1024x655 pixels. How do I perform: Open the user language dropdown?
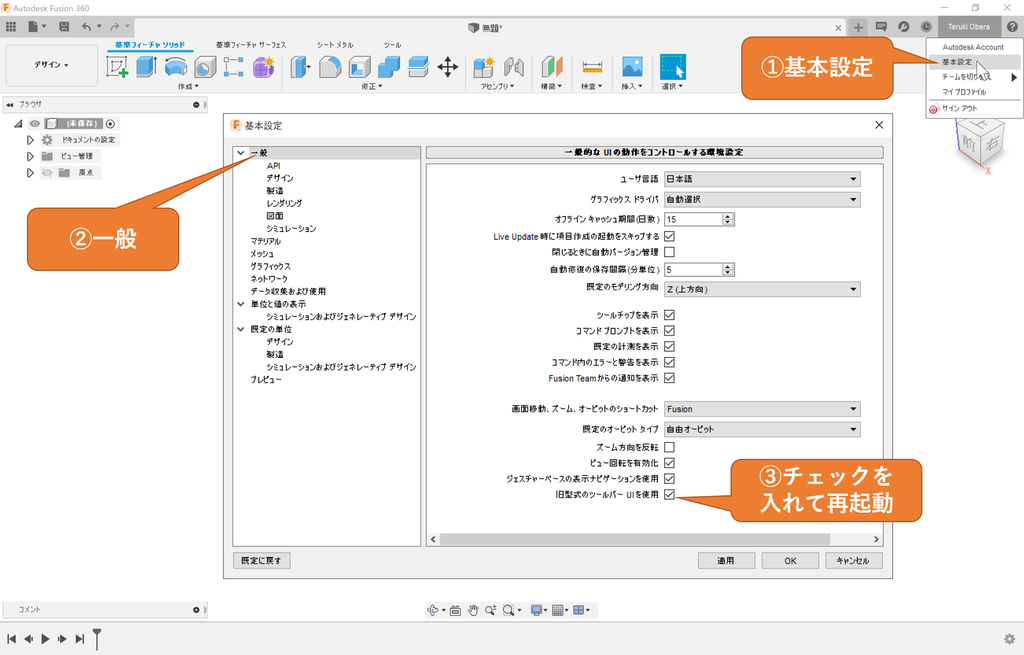(x=762, y=179)
